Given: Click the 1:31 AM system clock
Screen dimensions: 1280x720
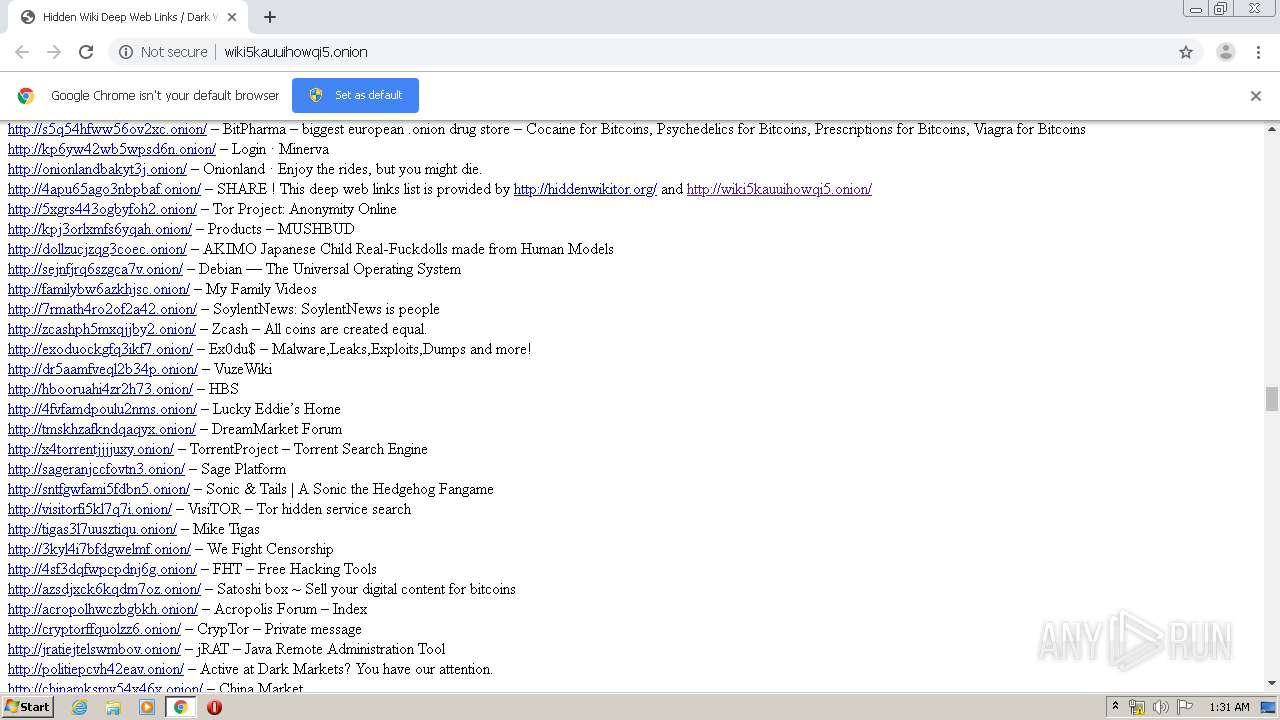Looking at the screenshot, I should [1229, 707].
